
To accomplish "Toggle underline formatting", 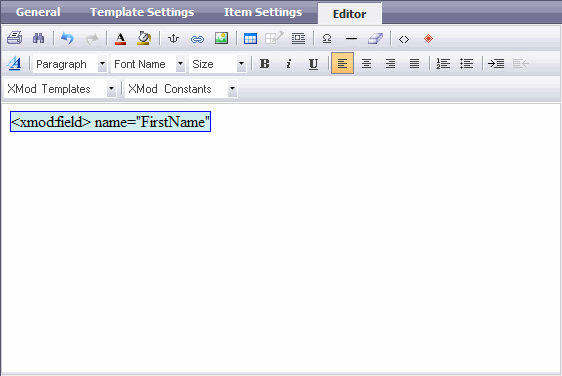I will tap(313, 64).
